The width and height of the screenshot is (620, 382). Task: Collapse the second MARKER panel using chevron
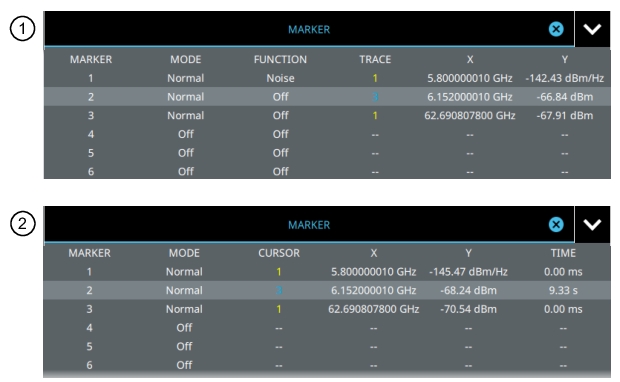tap(592, 225)
